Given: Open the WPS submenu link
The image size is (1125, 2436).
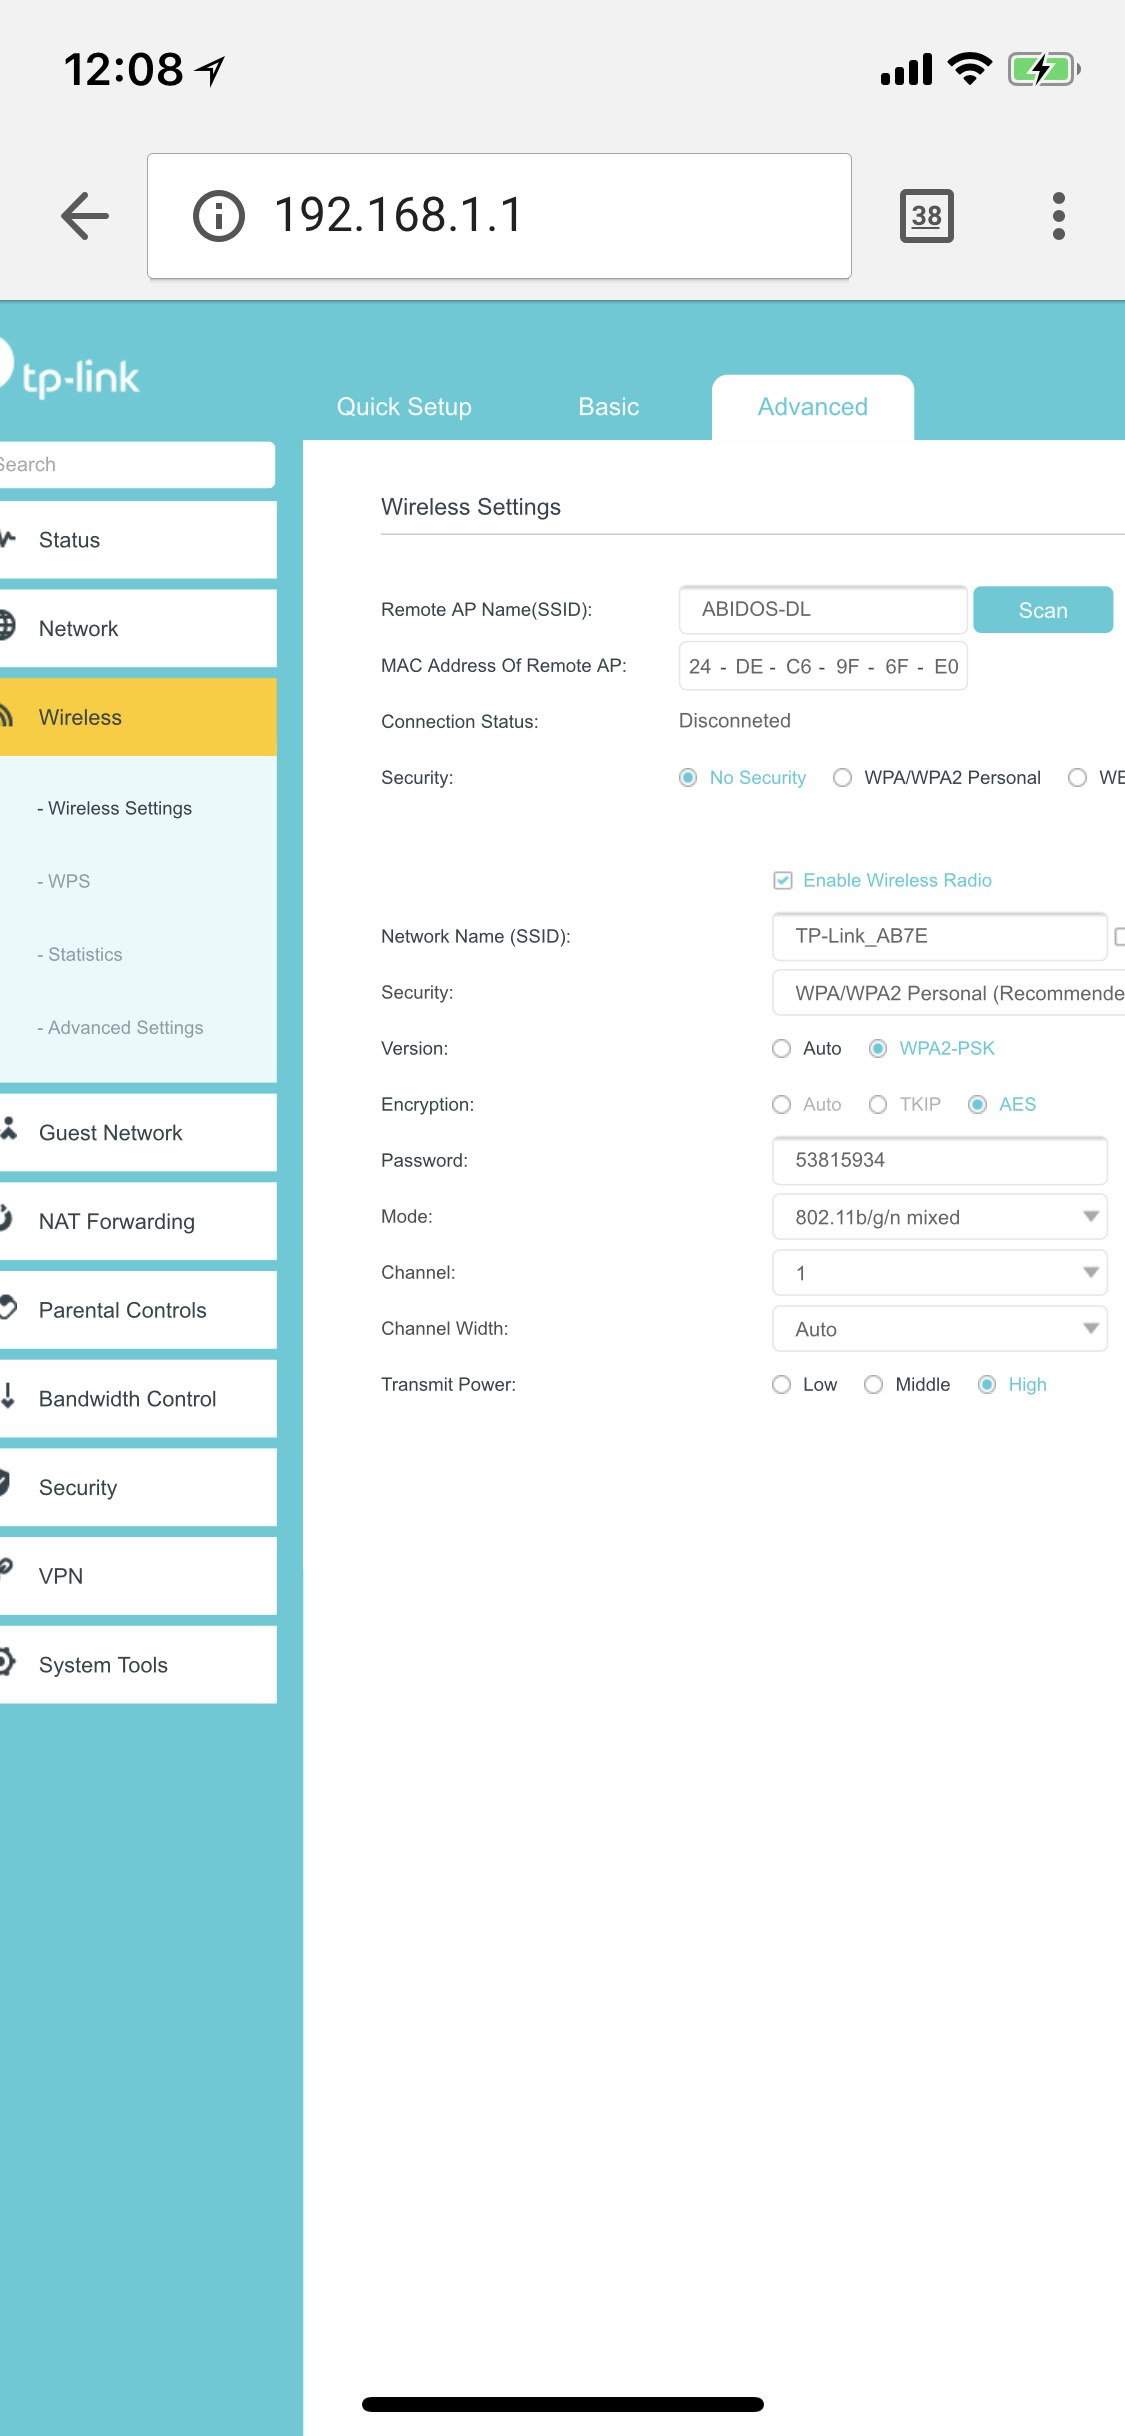Looking at the screenshot, I should coord(69,881).
